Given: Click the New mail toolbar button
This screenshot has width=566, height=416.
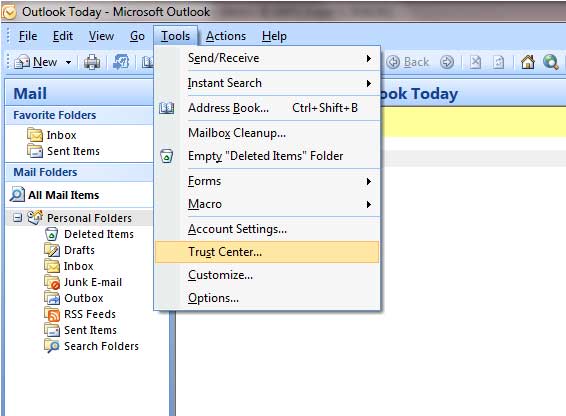Looking at the screenshot, I should (35, 62).
